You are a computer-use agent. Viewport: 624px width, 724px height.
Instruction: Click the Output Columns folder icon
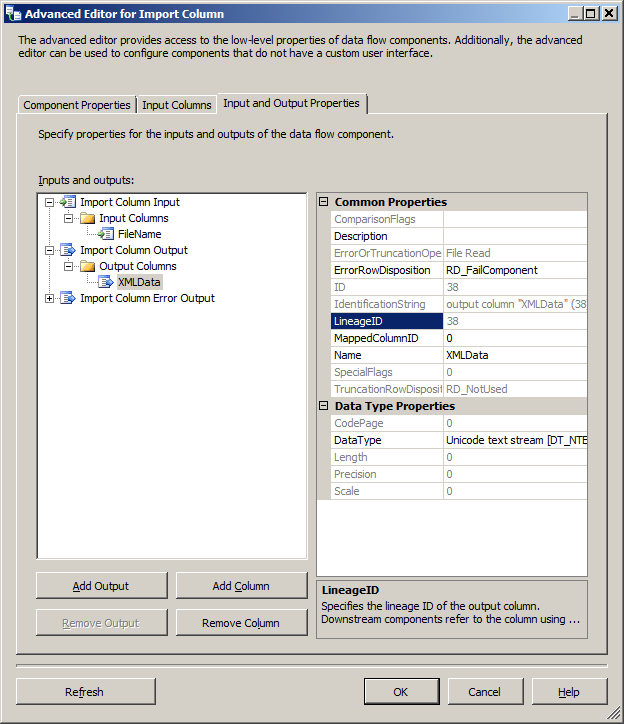coord(87,266)
